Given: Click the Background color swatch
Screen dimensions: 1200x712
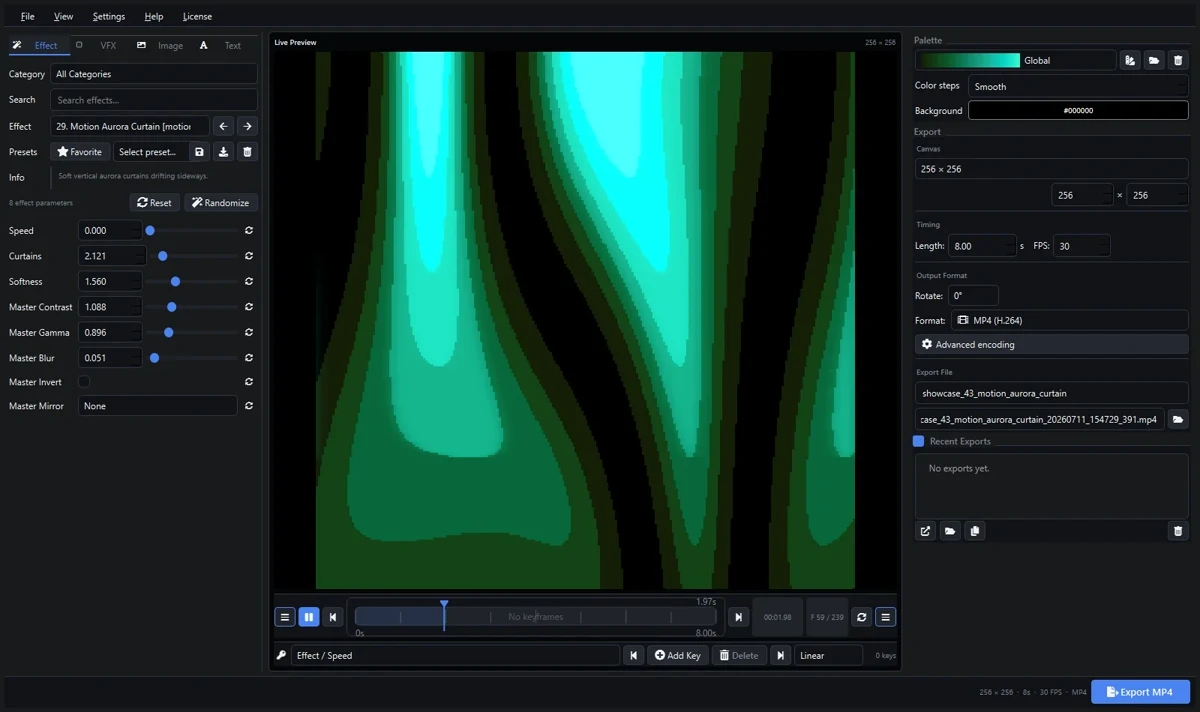Looking at the screenshot, I should [1078, 111].
